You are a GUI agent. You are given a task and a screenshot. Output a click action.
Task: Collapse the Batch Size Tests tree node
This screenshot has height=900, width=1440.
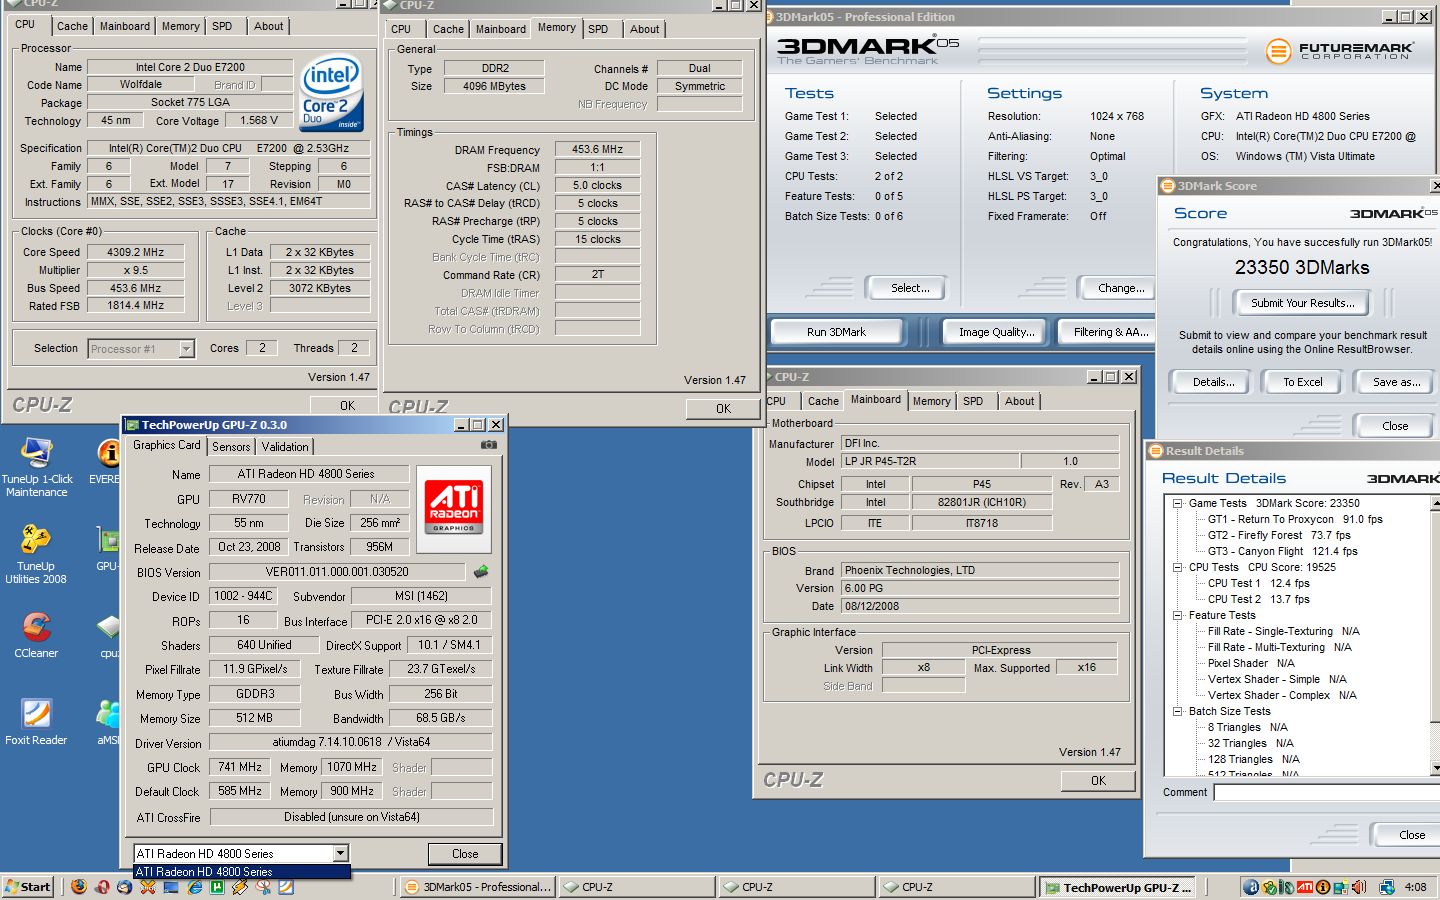[x=1178, y=711]
